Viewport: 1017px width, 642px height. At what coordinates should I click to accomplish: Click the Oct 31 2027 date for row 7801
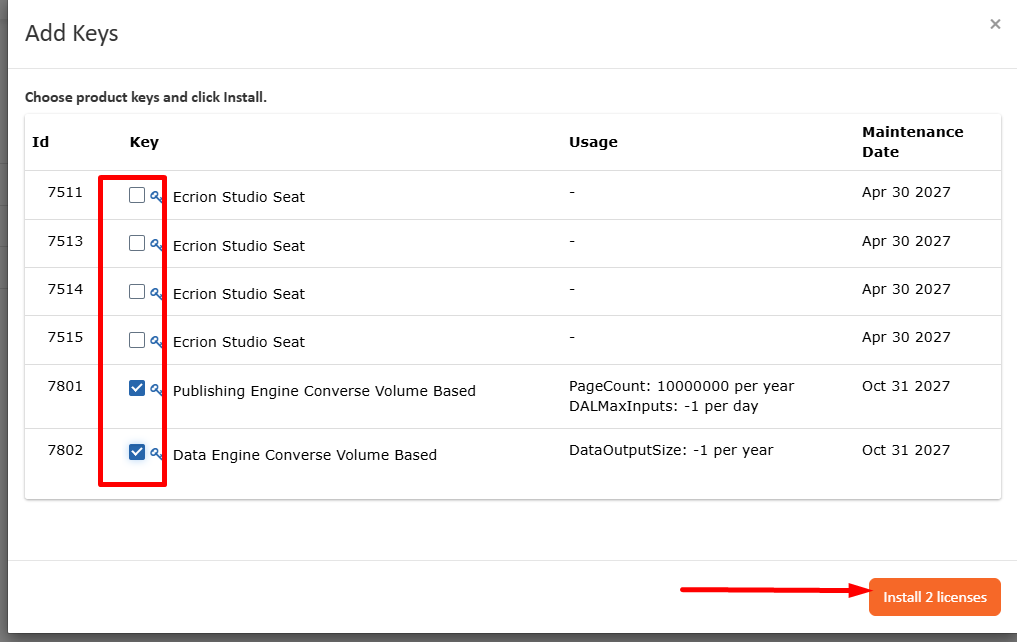[x=905, y=386]
